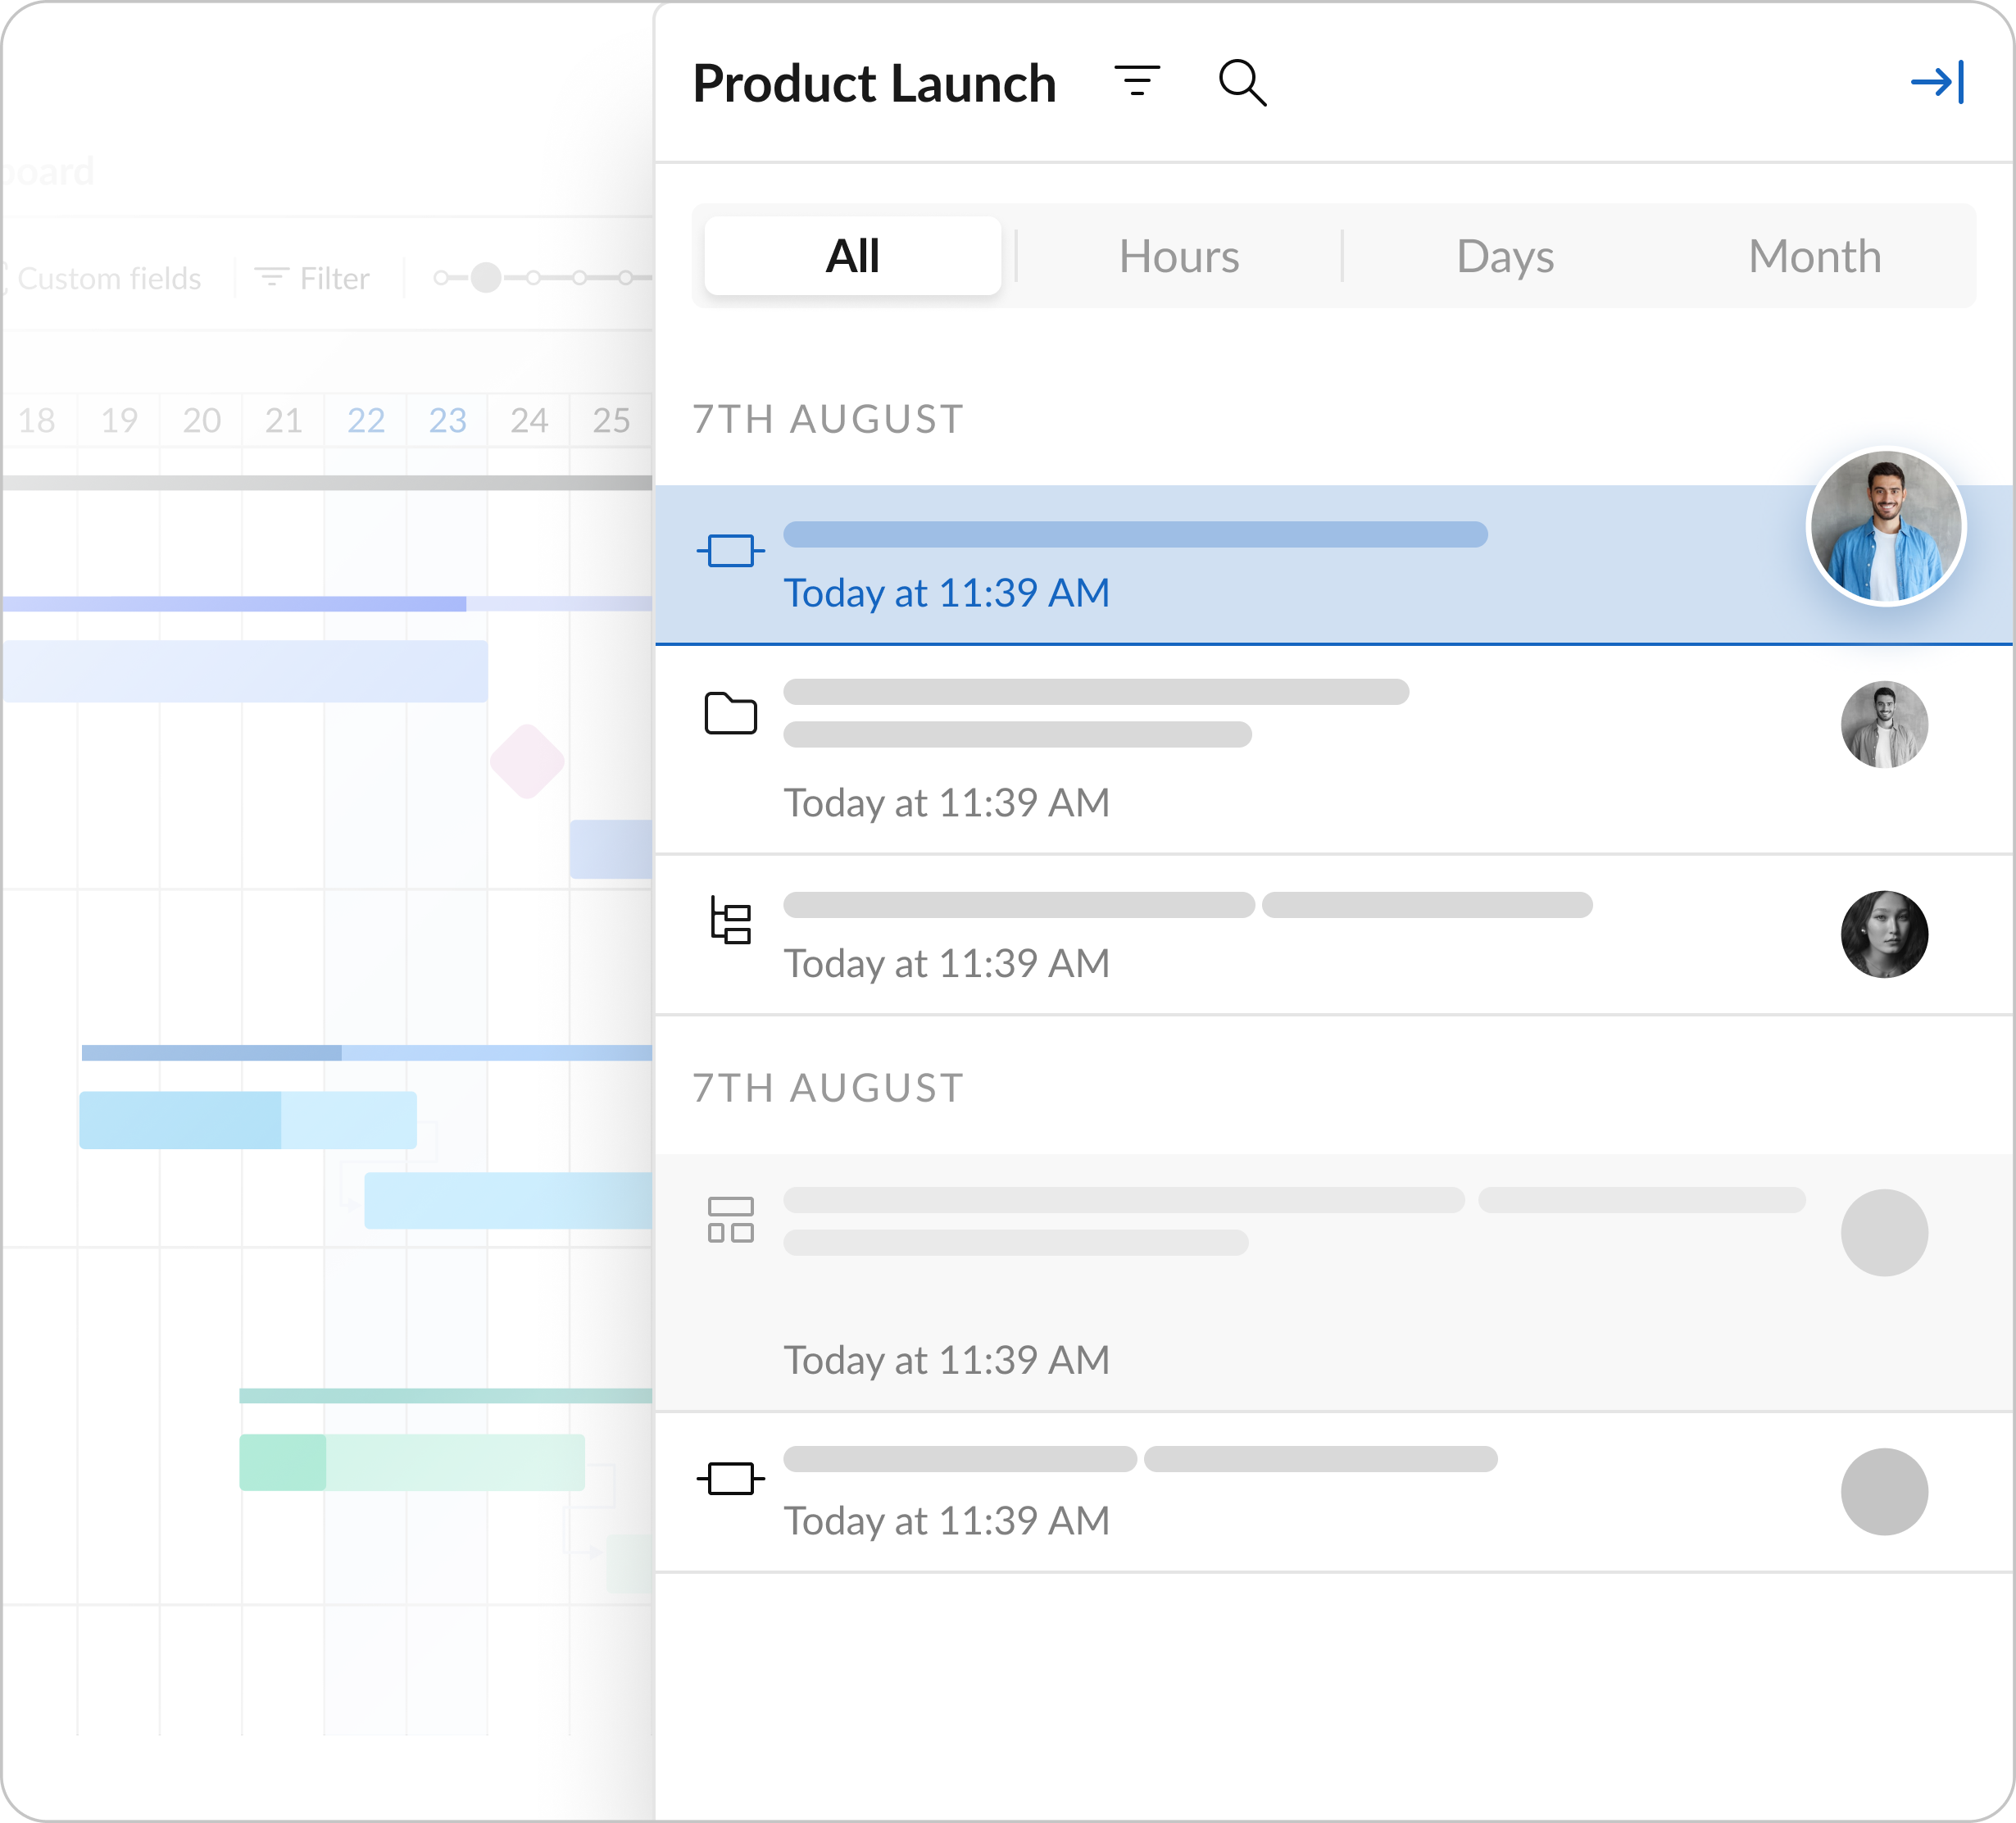Click the search magnifier icon
Screen dimensions: 2016x1823
pyautogui.click(x=1242, y=83)
